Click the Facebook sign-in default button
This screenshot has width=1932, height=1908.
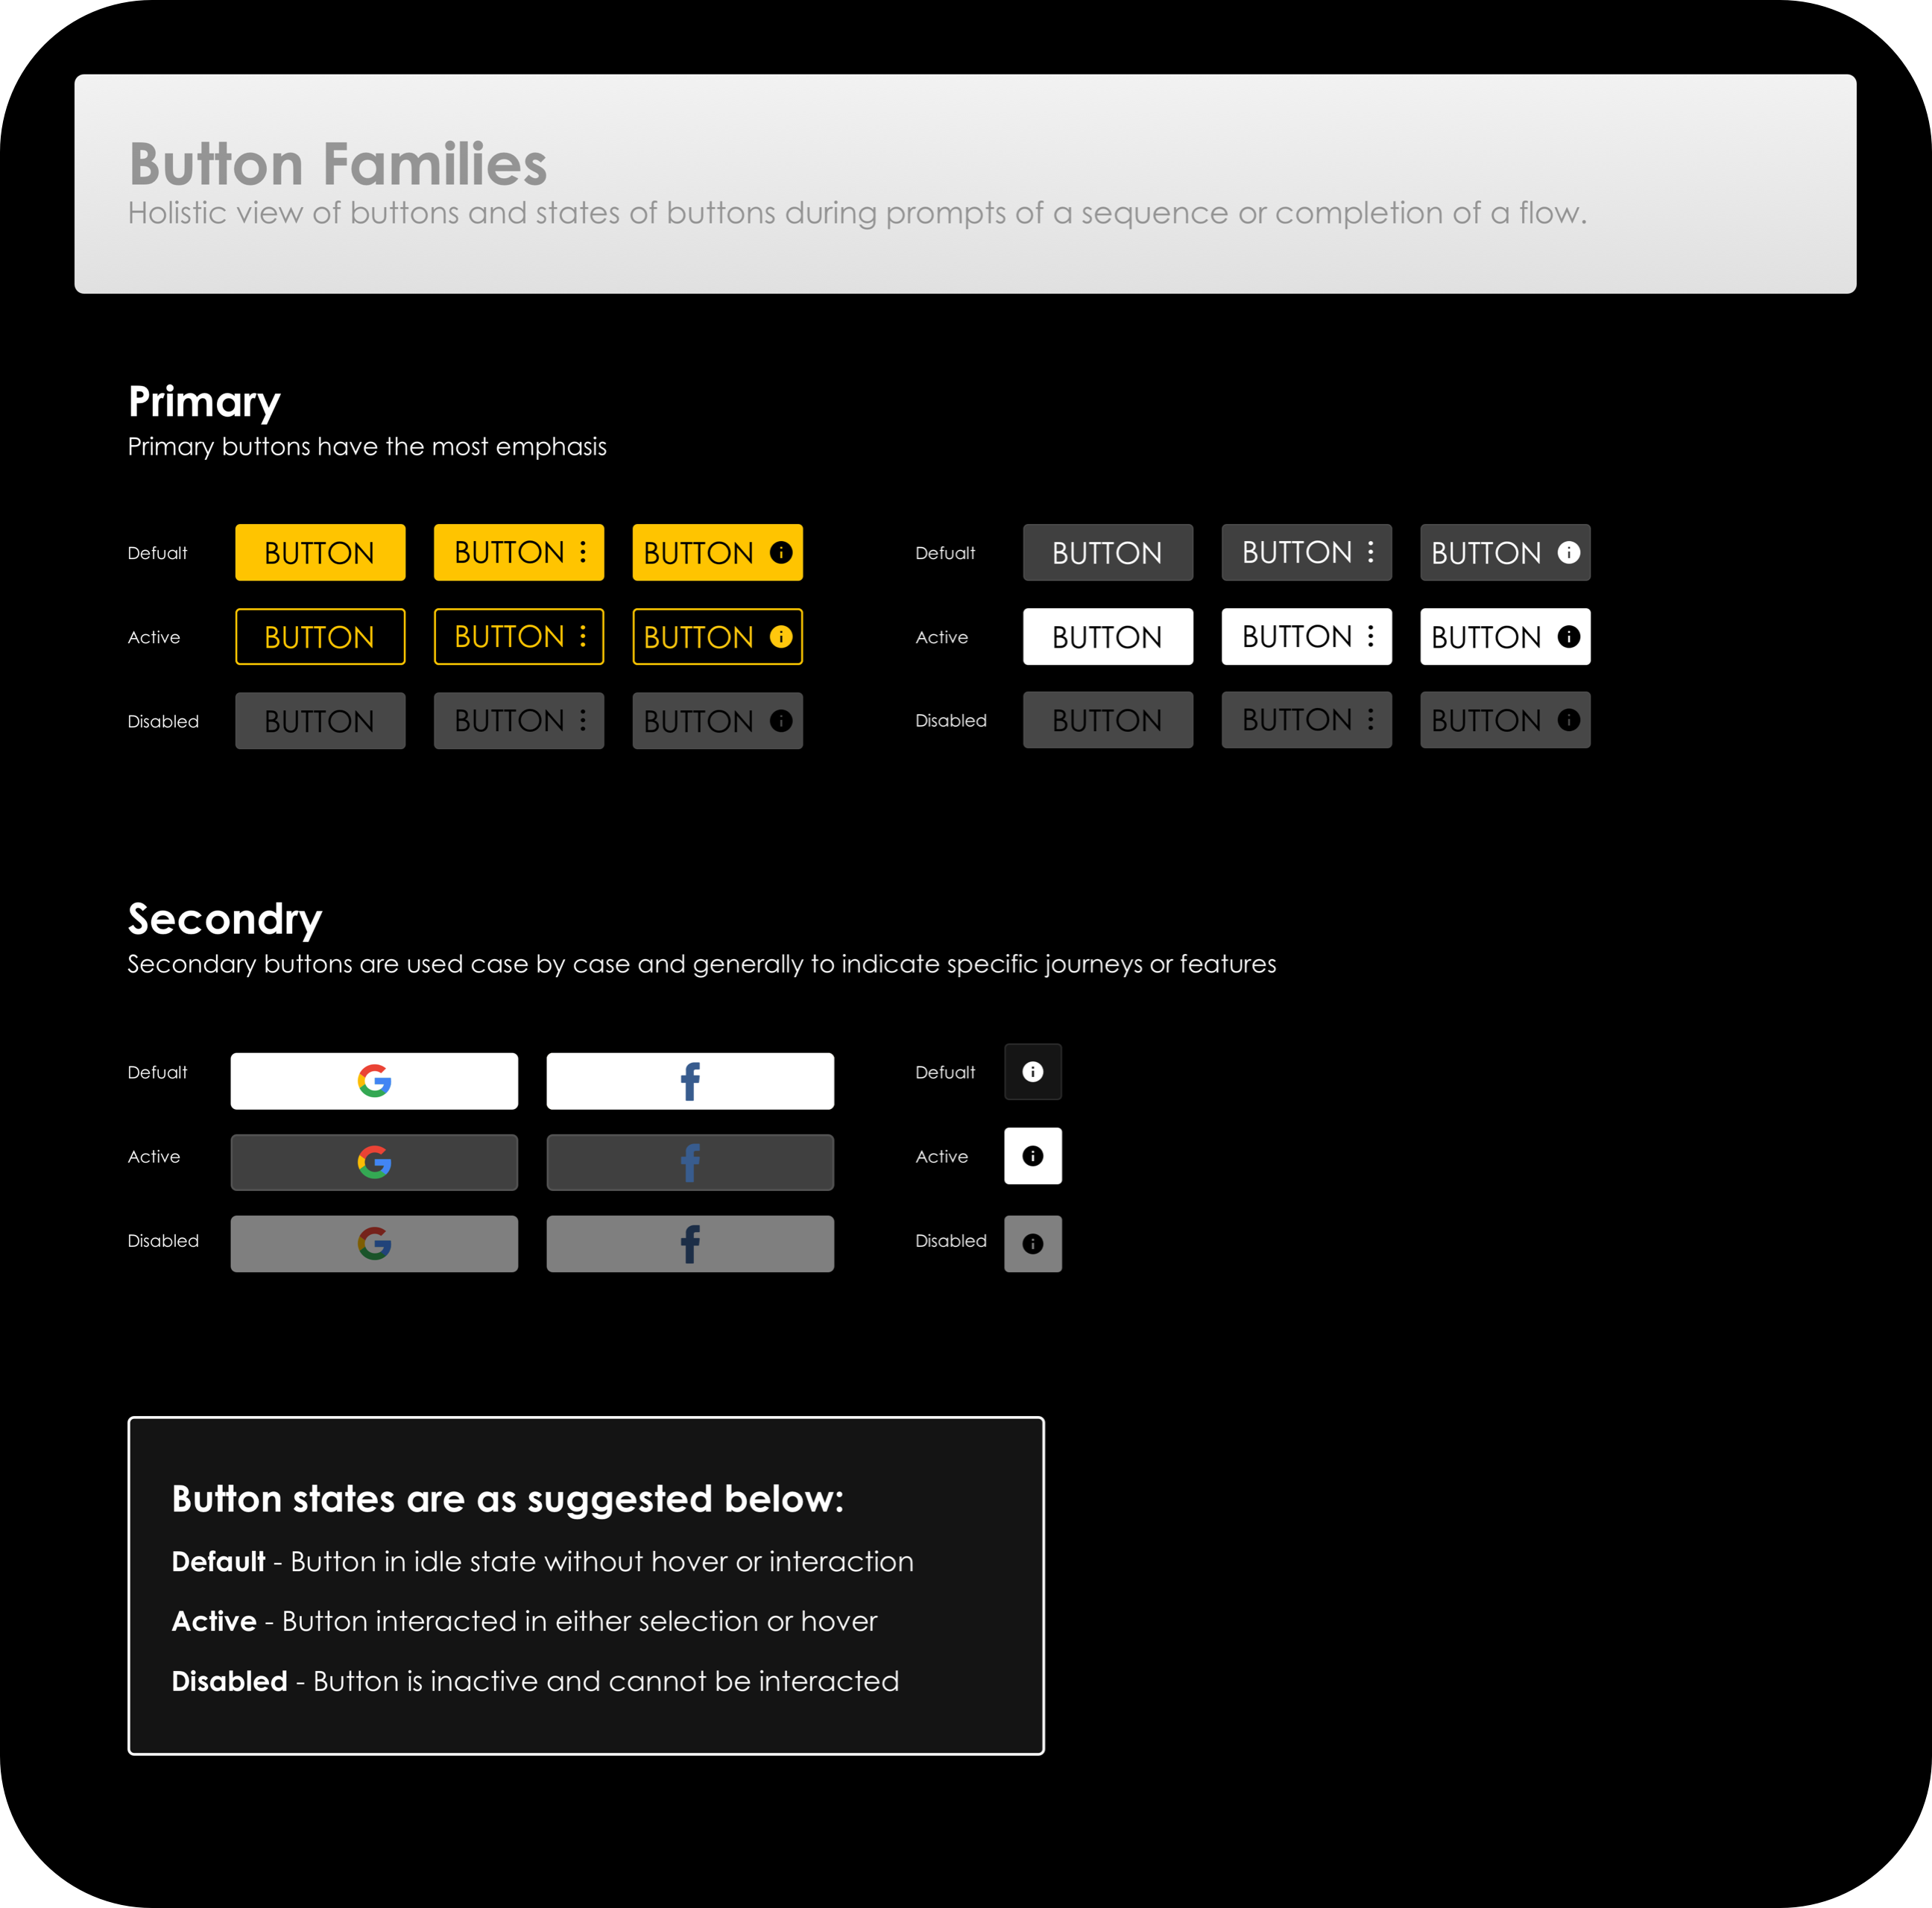click(689, 1080)
